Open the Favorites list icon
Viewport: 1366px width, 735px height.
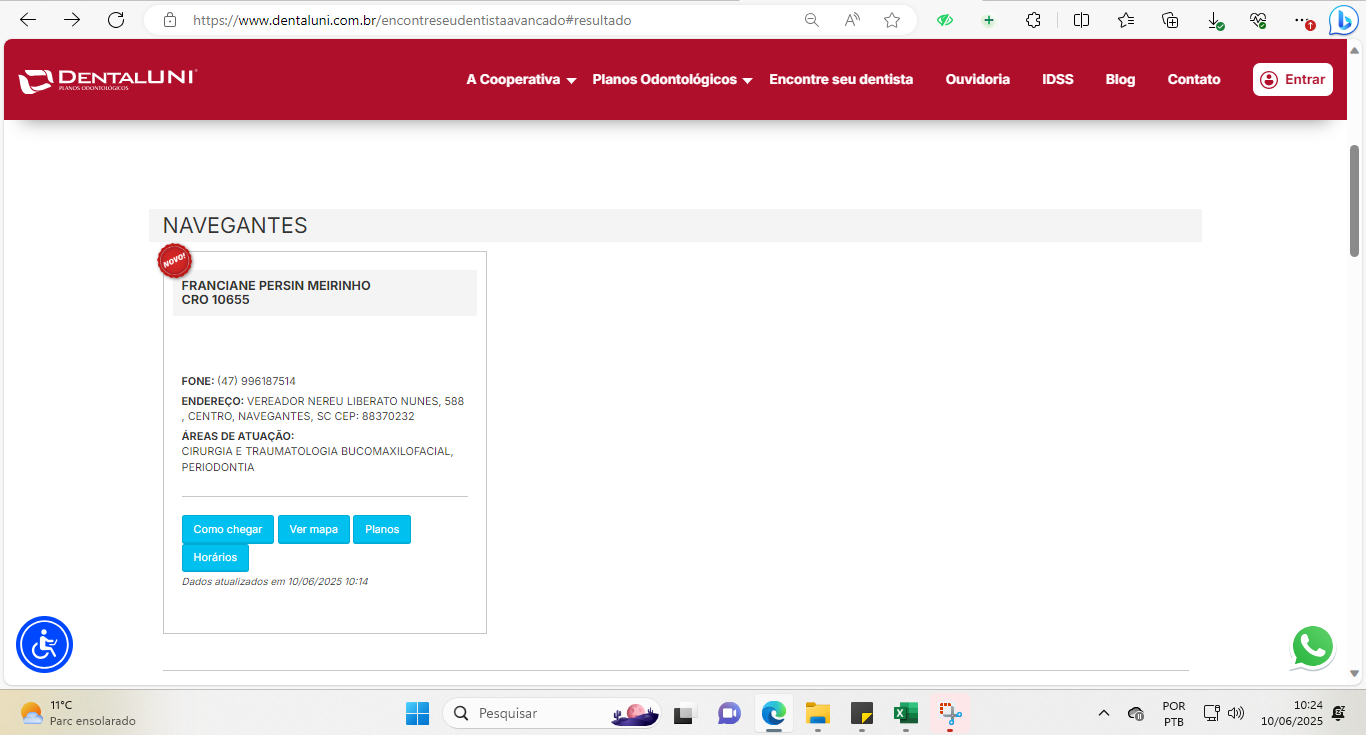point(1126,20)
